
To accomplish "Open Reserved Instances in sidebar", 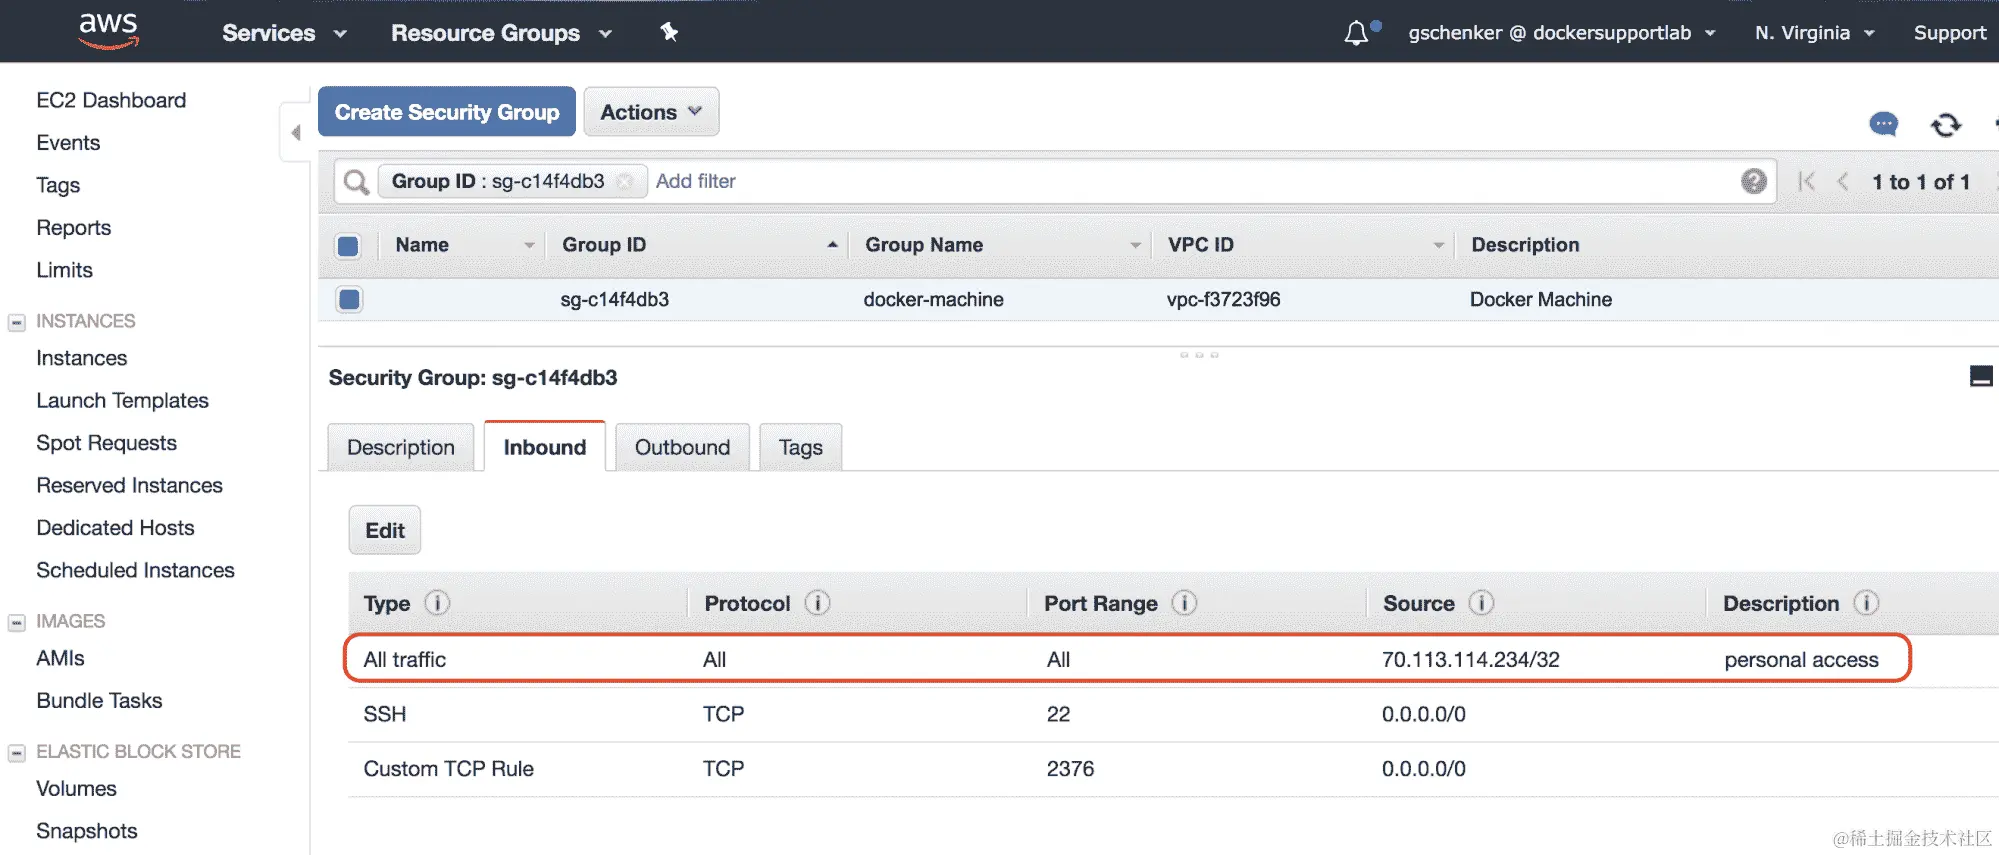I will [129, 485].
